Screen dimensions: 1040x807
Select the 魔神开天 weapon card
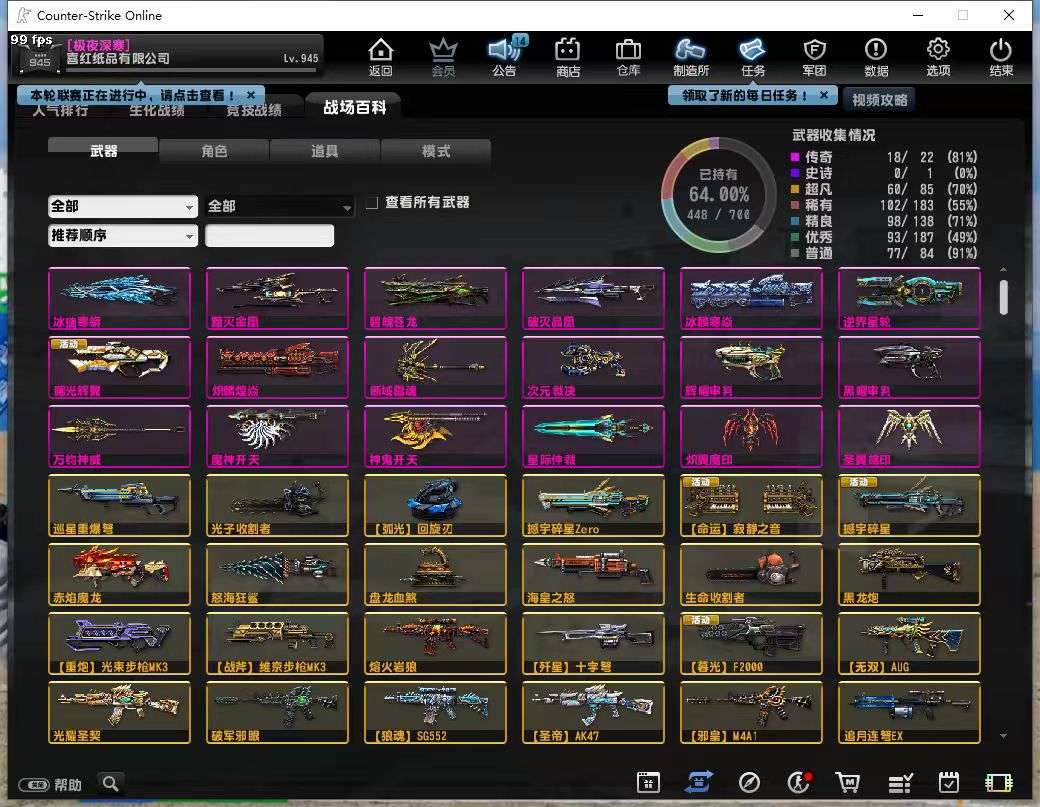[277, 436]
